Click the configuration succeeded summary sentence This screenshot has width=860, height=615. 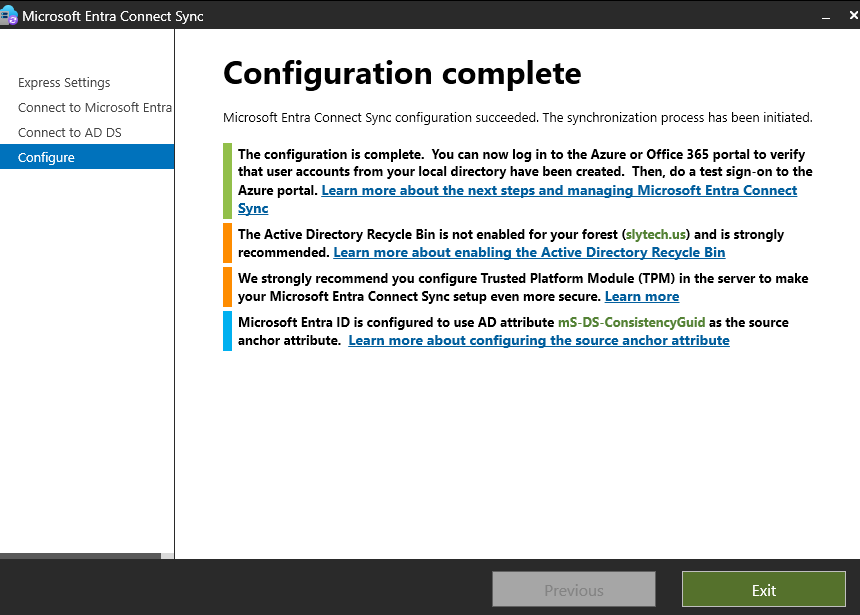tap(518, 117)
